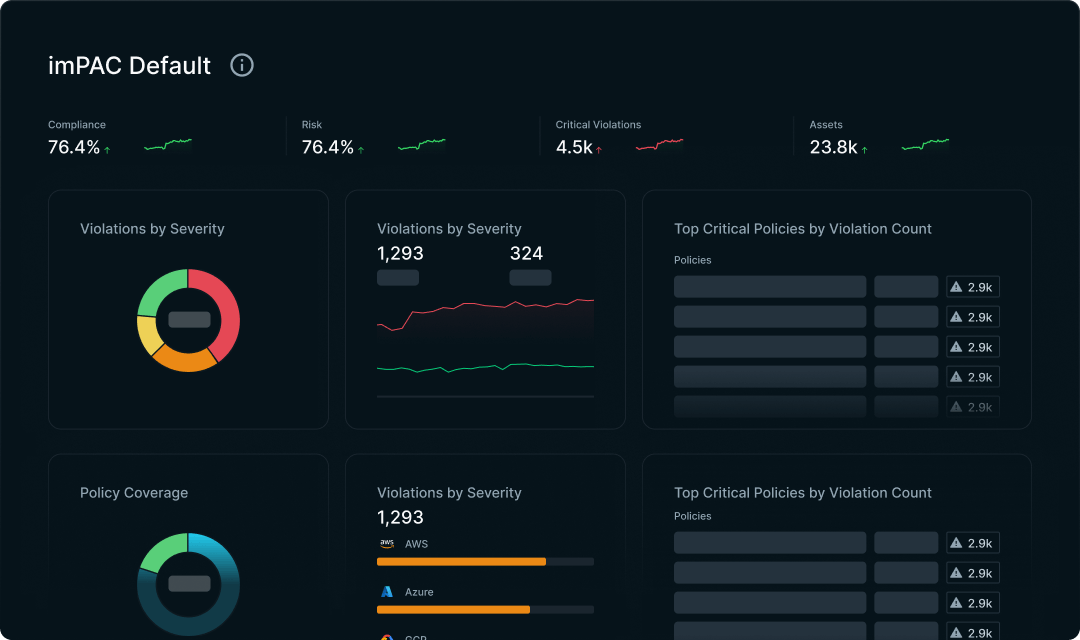The height and width of the screenshot is (640, 1080).
Task: Click the red up arrow beside 4.5k
Action: tap(599, 149)
